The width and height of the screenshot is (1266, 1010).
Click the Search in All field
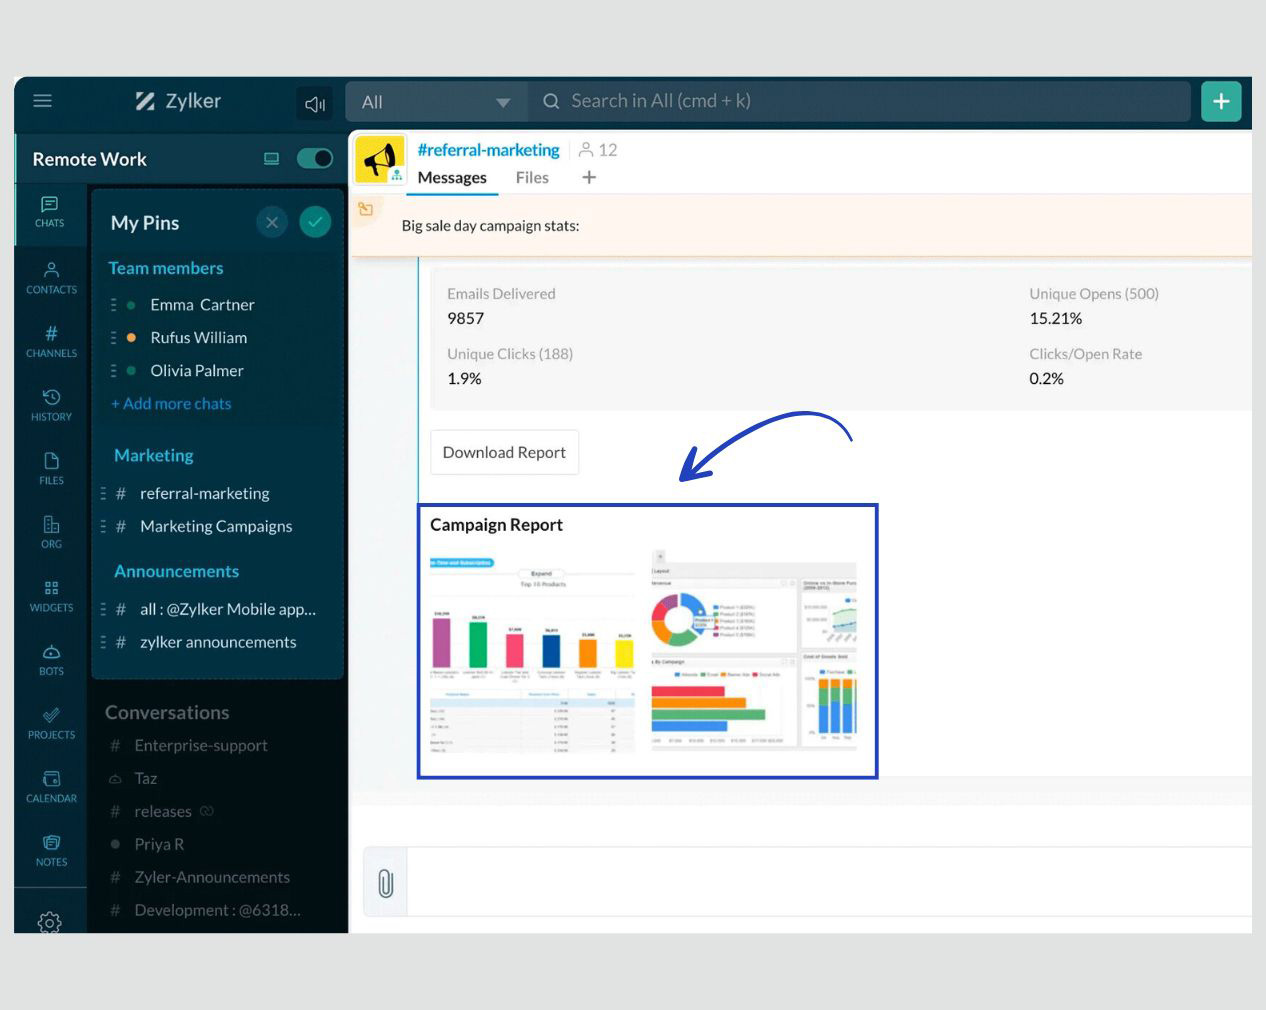(x=860, y=101)
